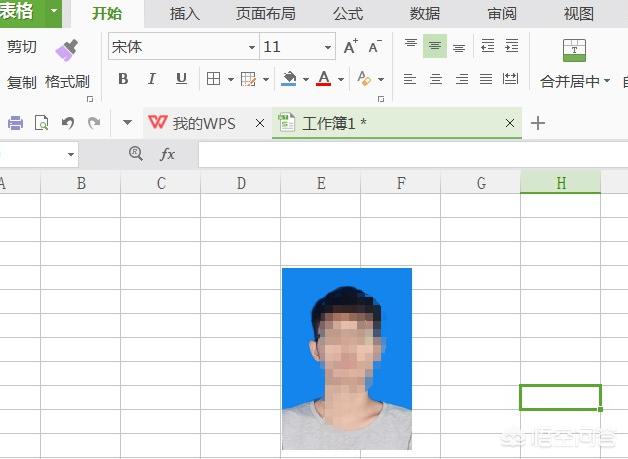
Task: Click the Merge and Center icon
Action: (x=574, y=50)
